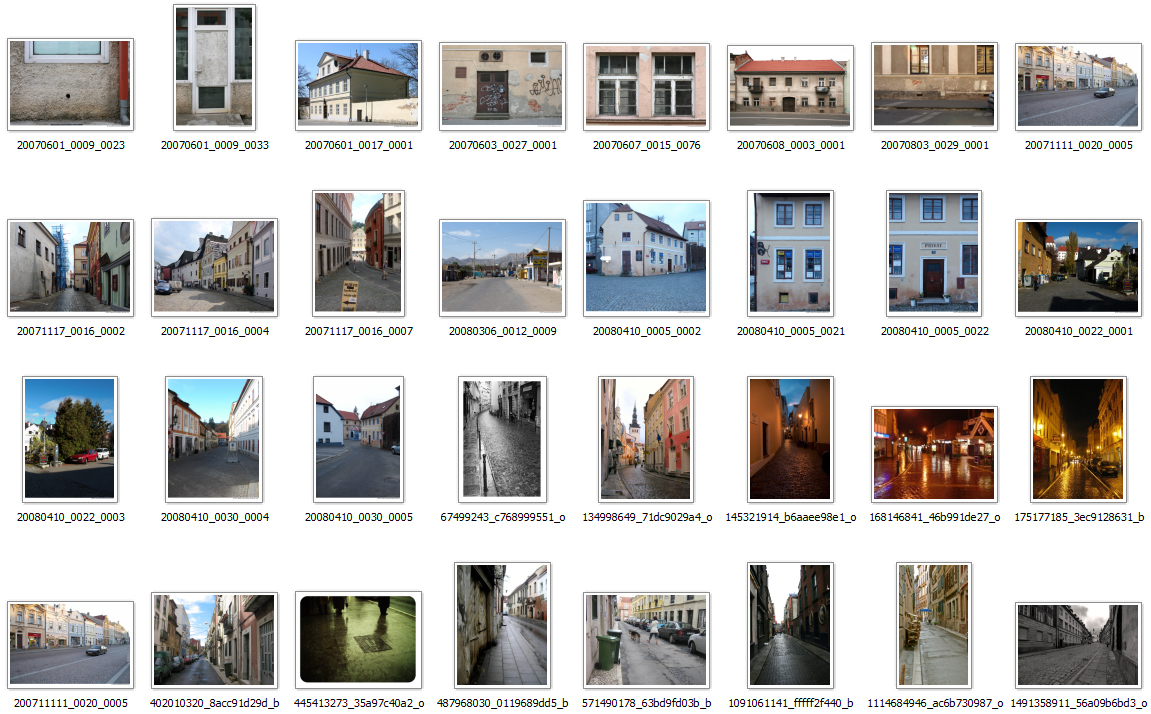Image resolution: width=1151 pixels, height=714 pixels.
Task: Open the 145321914_b6aaee98e1_o dusk alley thumbnail
Action: (x=790, y=439)
